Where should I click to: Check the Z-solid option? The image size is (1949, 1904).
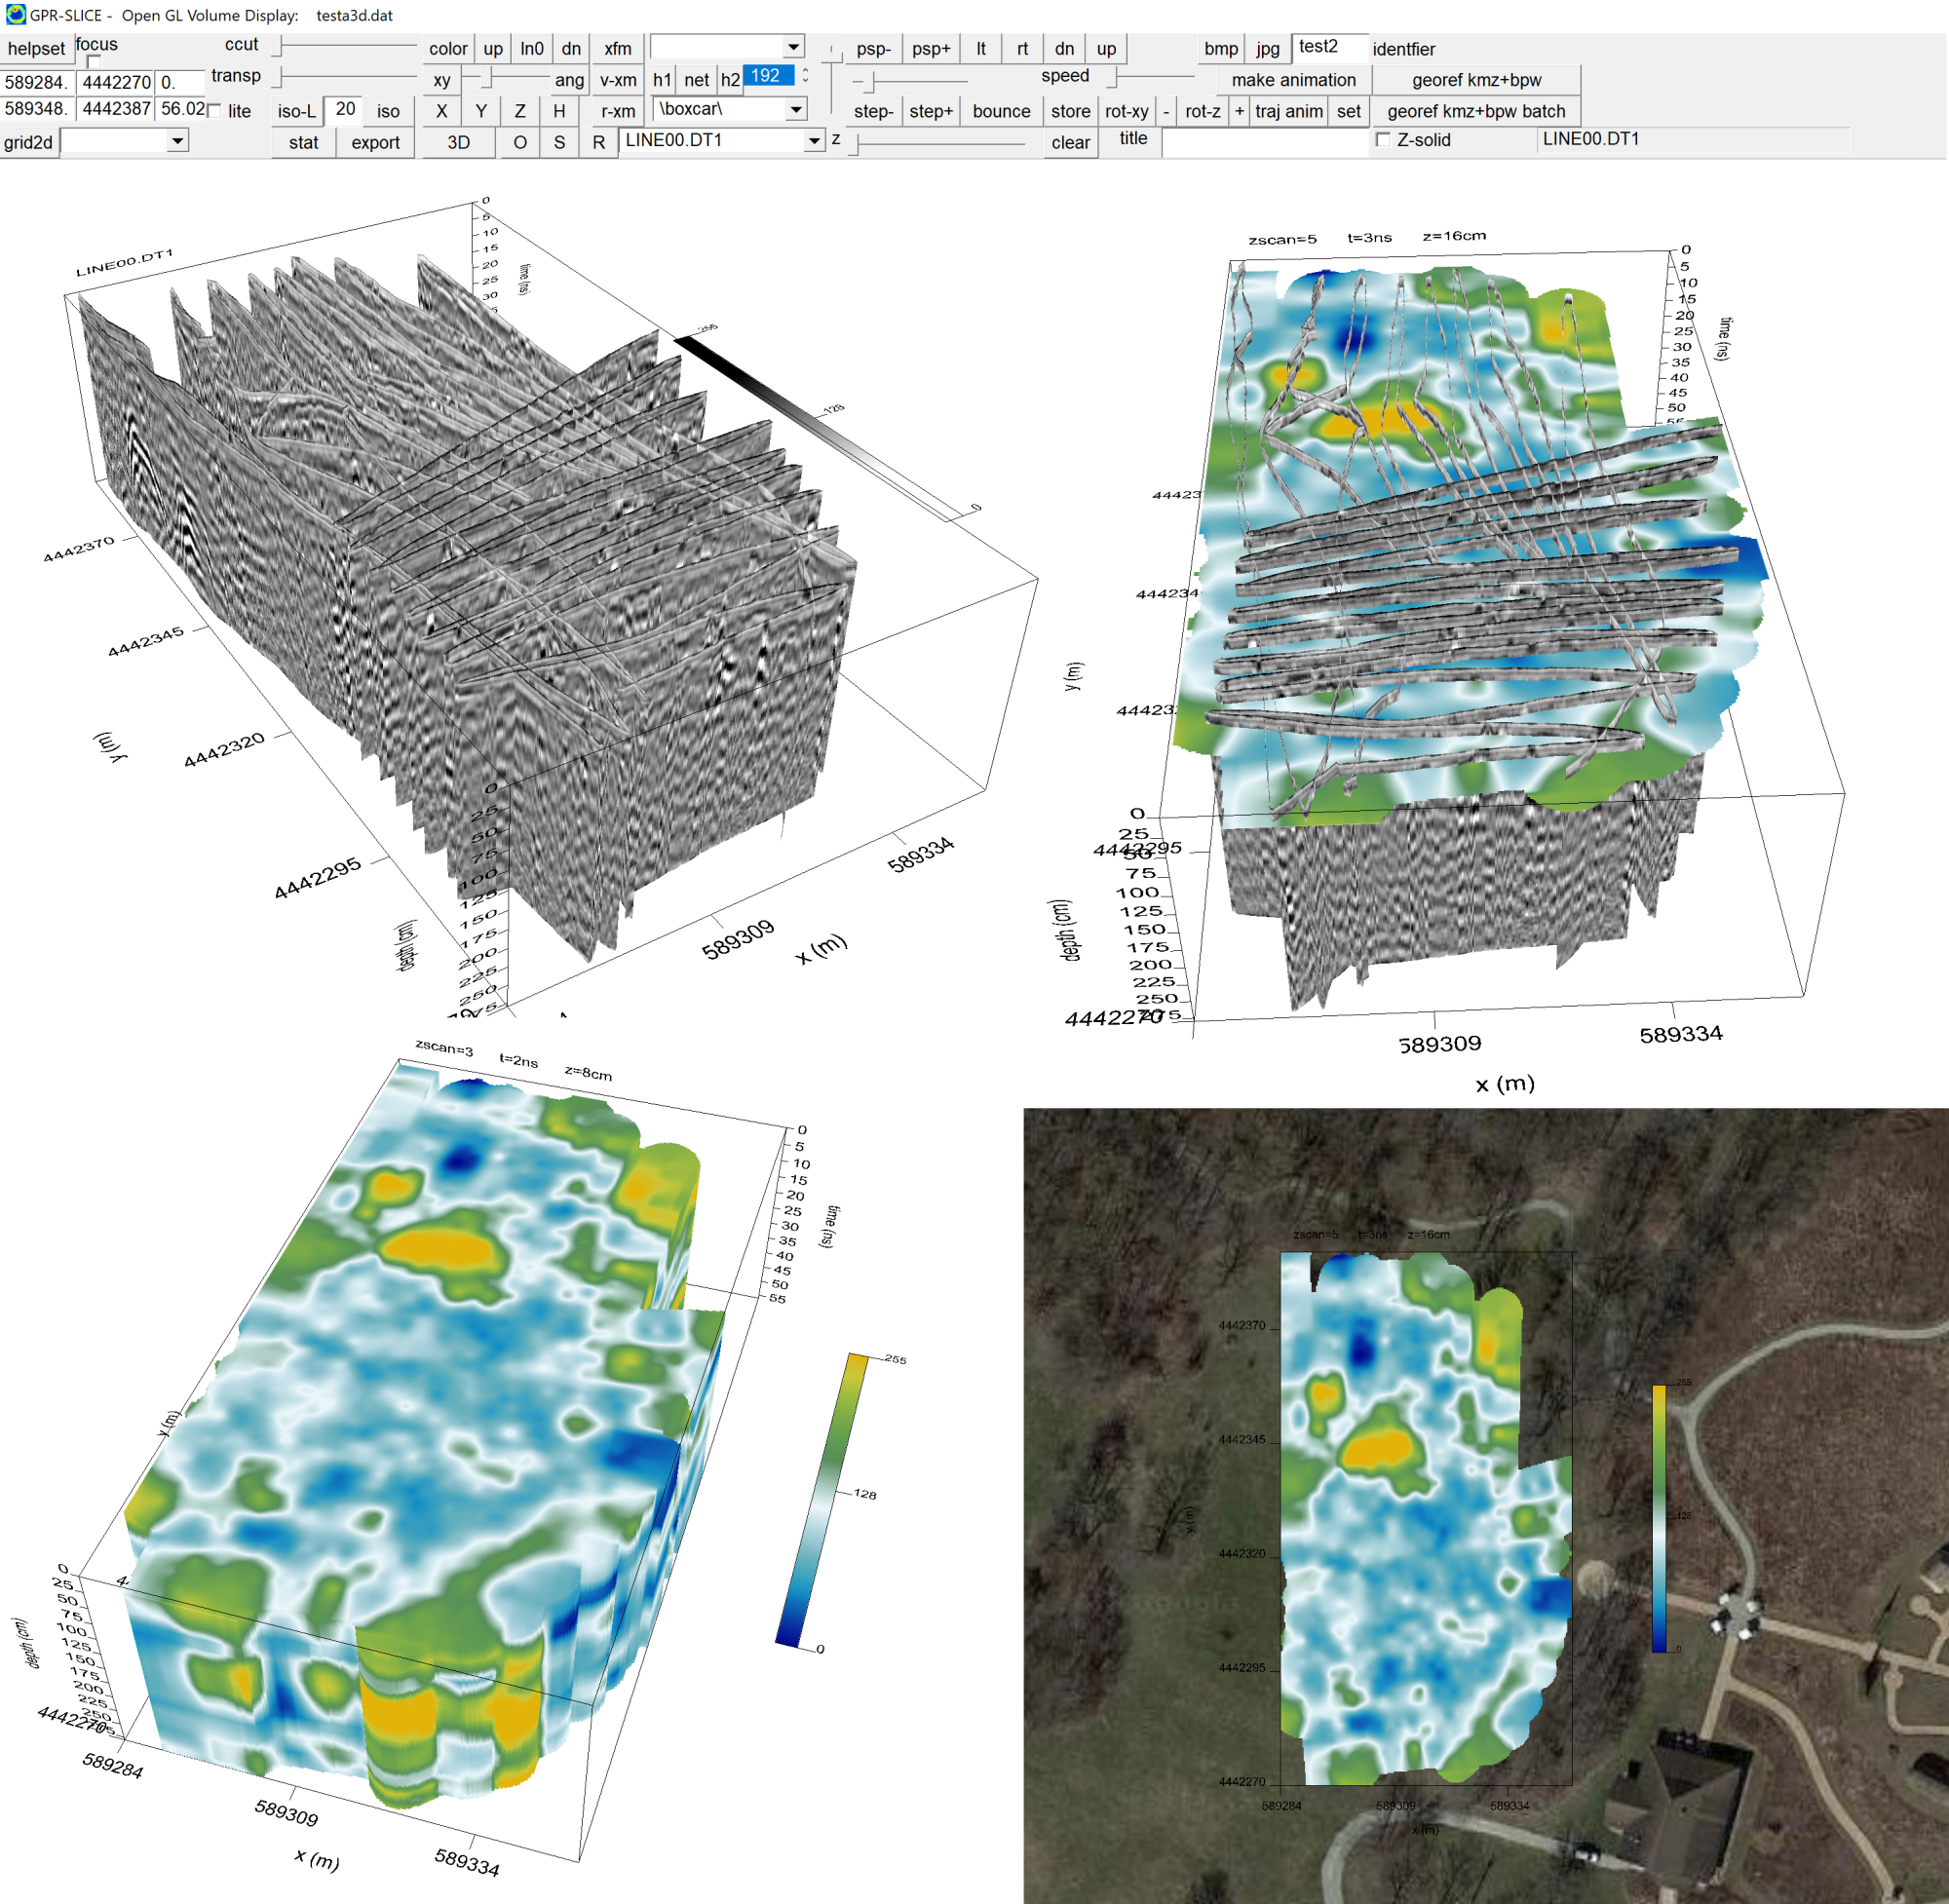[1383, 140]
